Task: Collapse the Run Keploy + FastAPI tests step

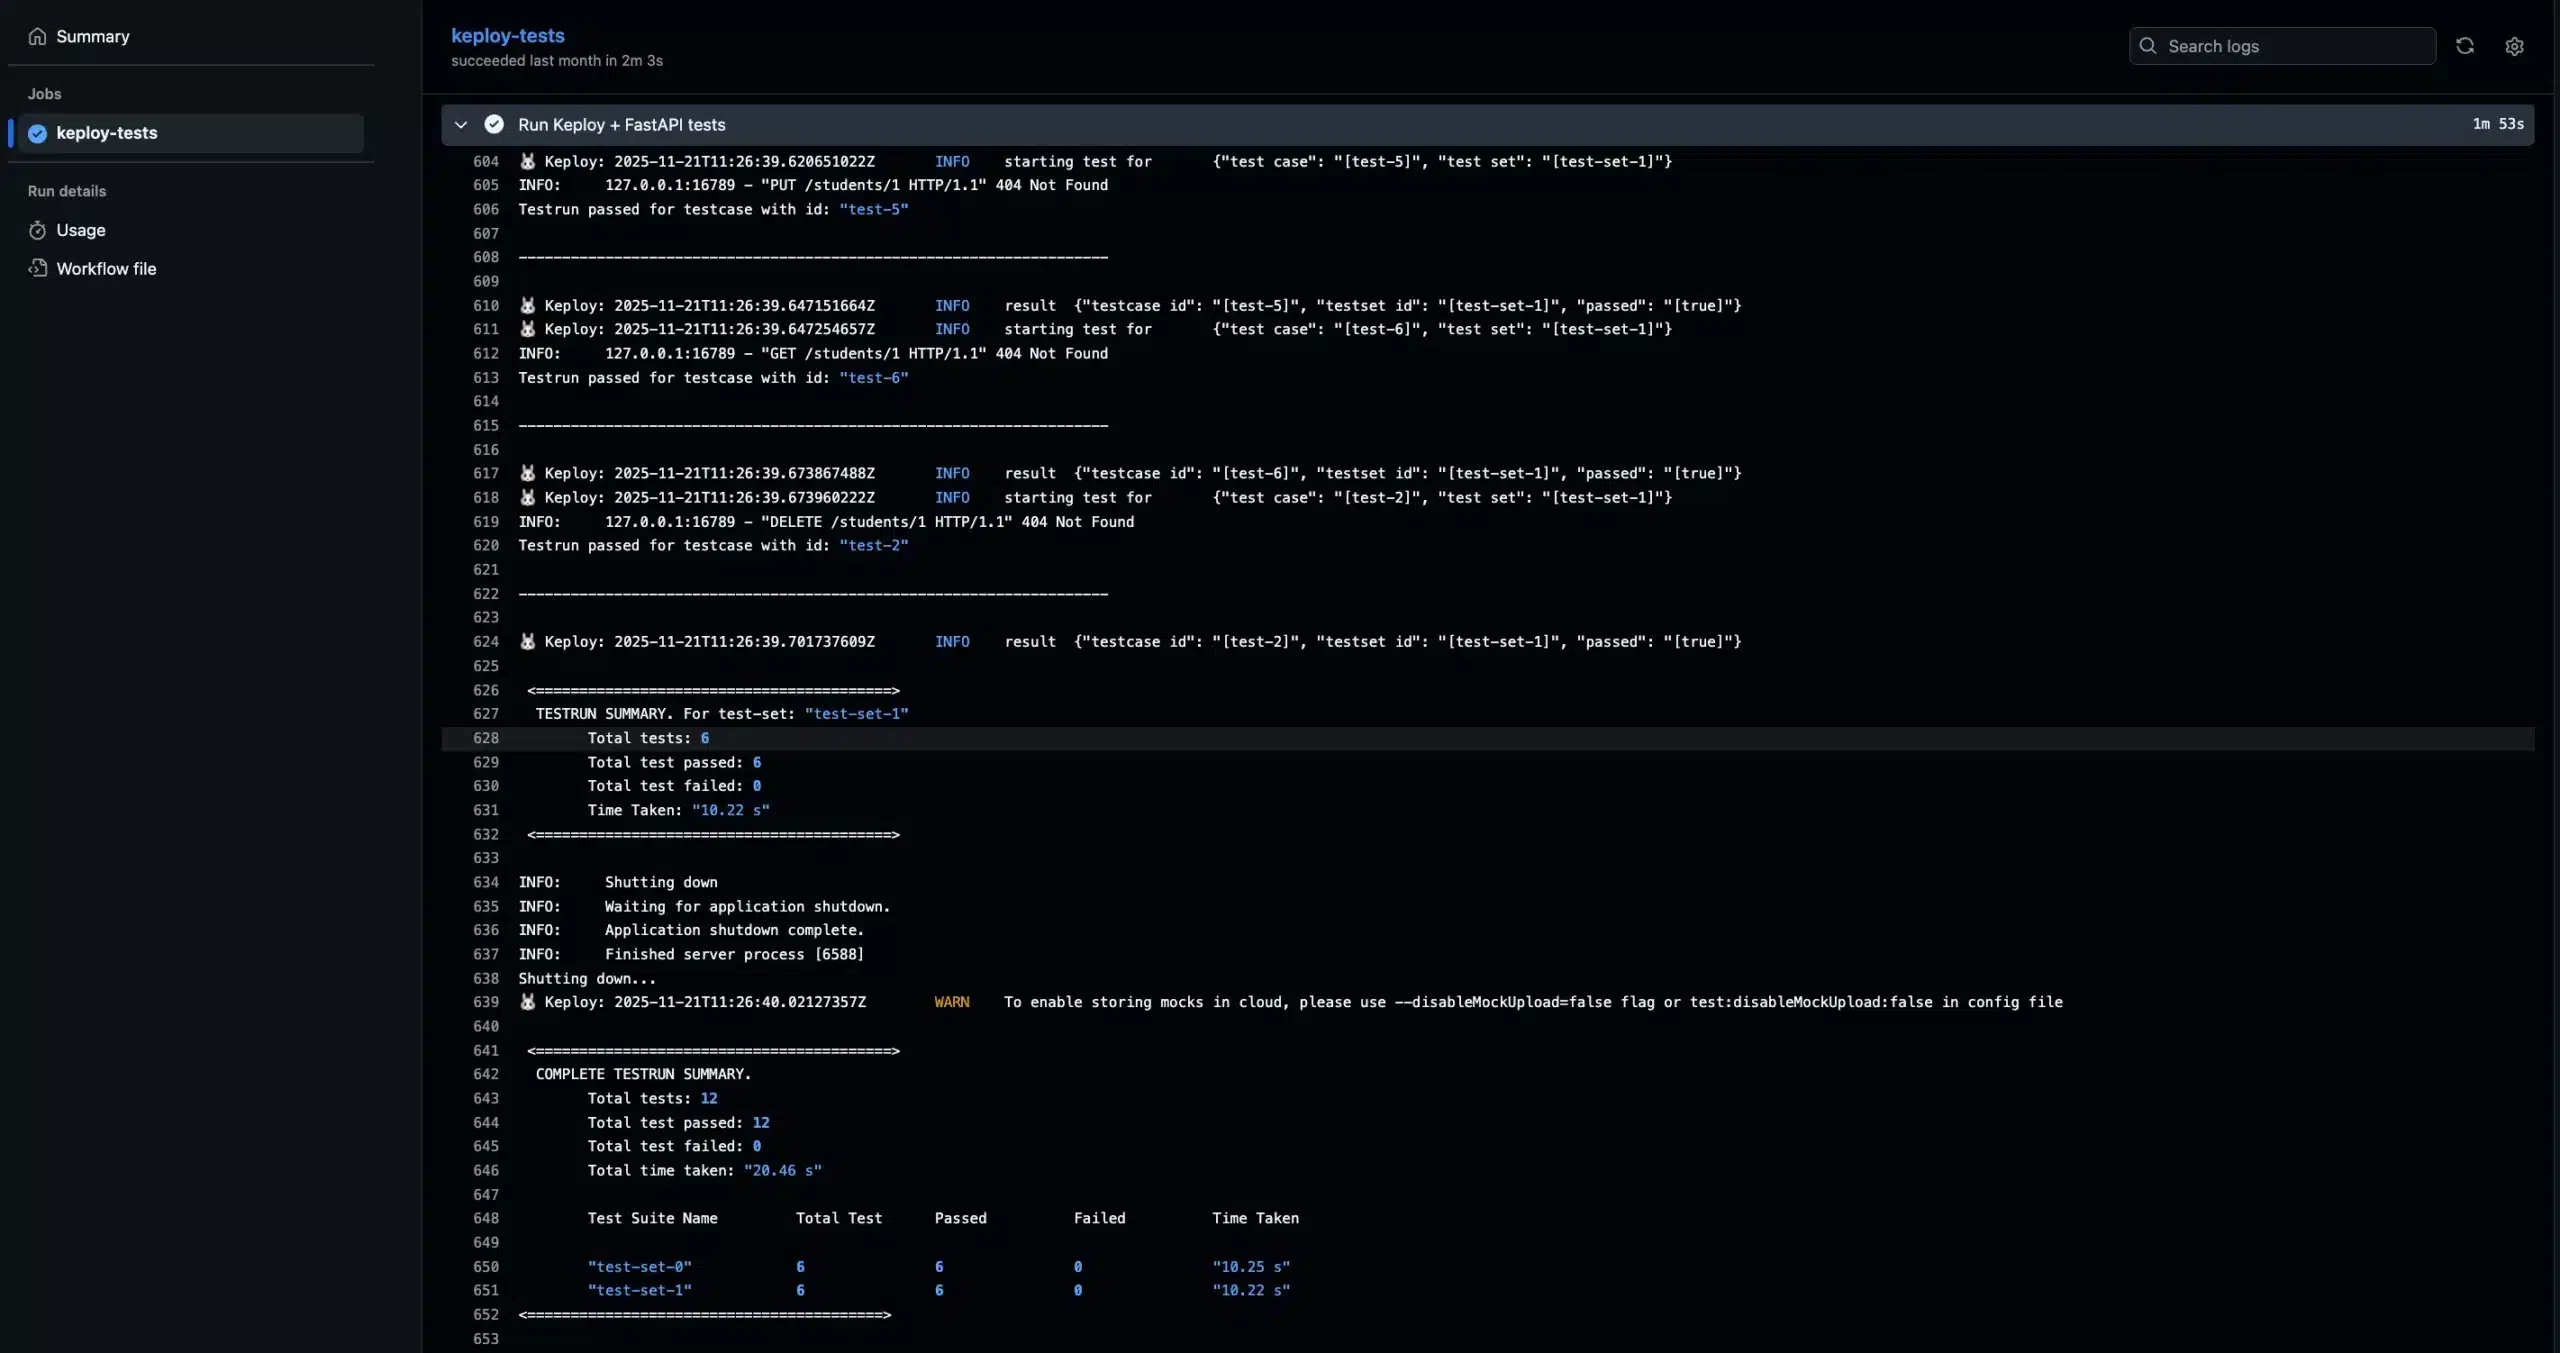Action: [x=461, y=124]
